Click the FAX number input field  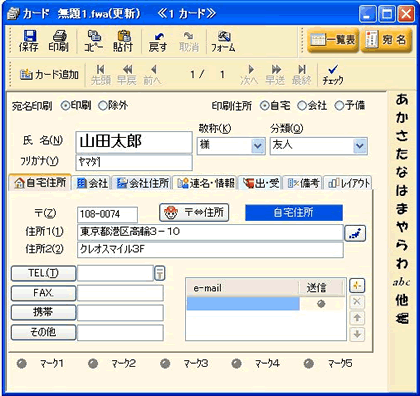click(x=120, y=293)
